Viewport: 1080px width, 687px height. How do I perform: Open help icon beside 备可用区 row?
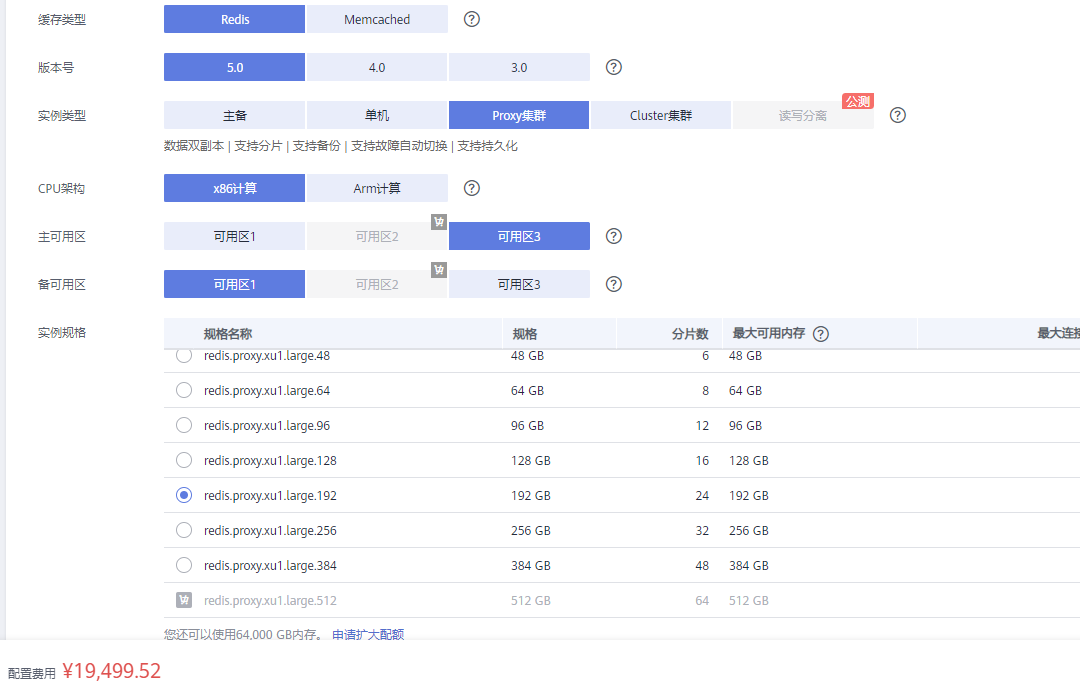[x=614, y=285]
